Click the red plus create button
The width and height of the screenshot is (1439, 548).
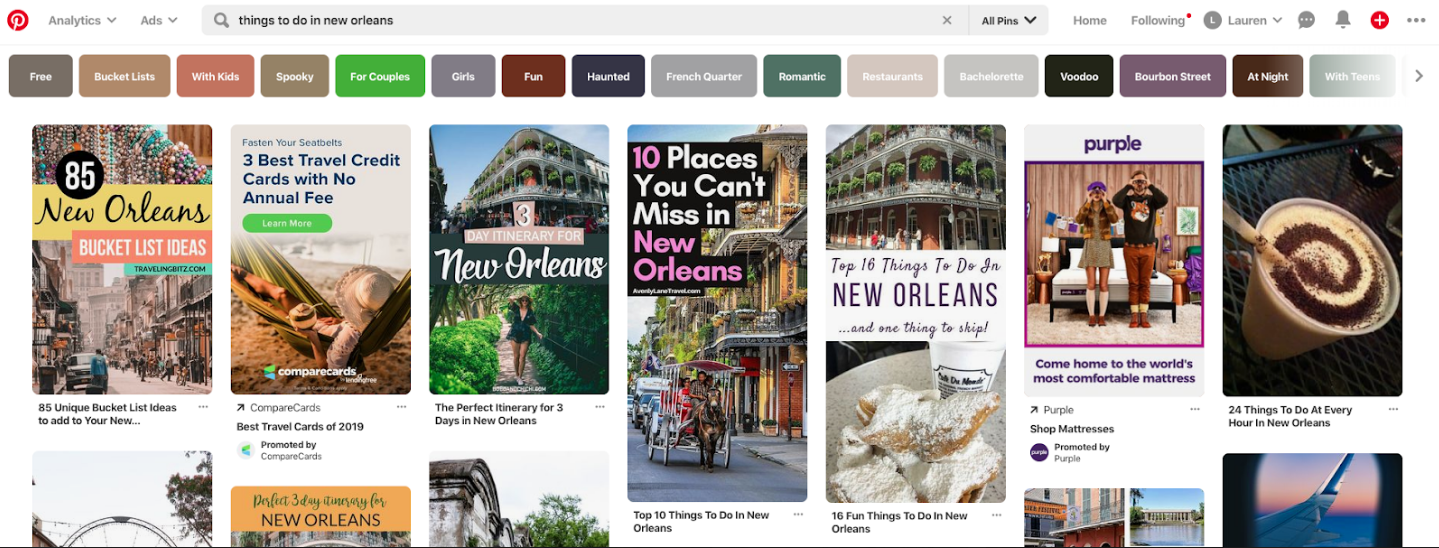pos(1379,20)
